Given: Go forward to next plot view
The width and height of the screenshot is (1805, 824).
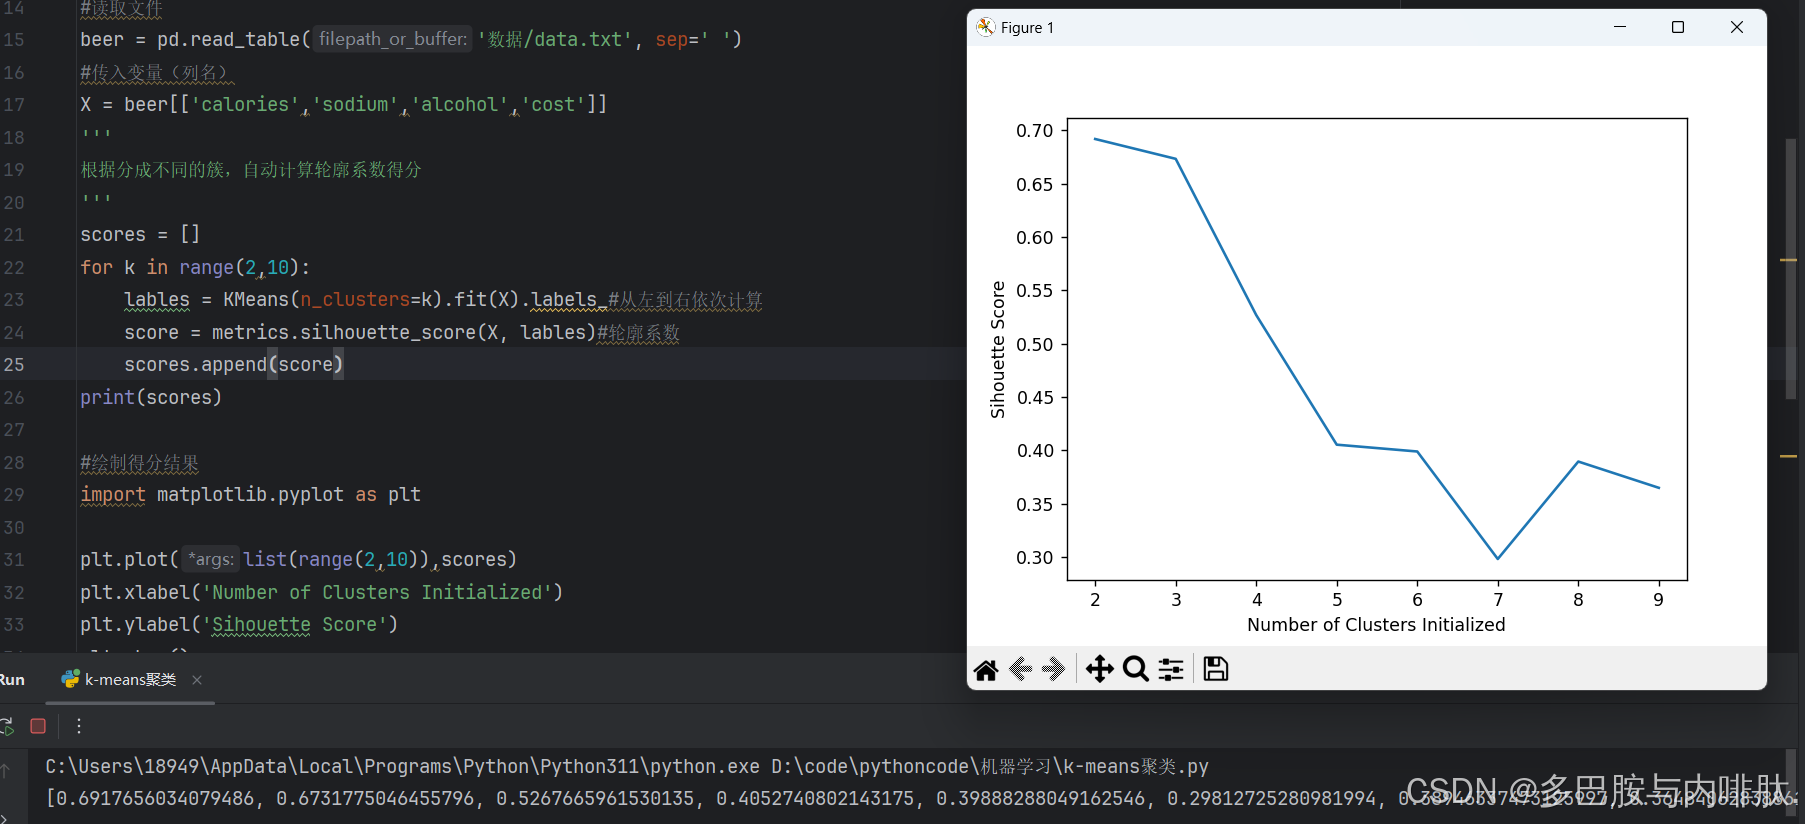Looking at the screenshot, I should [x=1053, y=669].
